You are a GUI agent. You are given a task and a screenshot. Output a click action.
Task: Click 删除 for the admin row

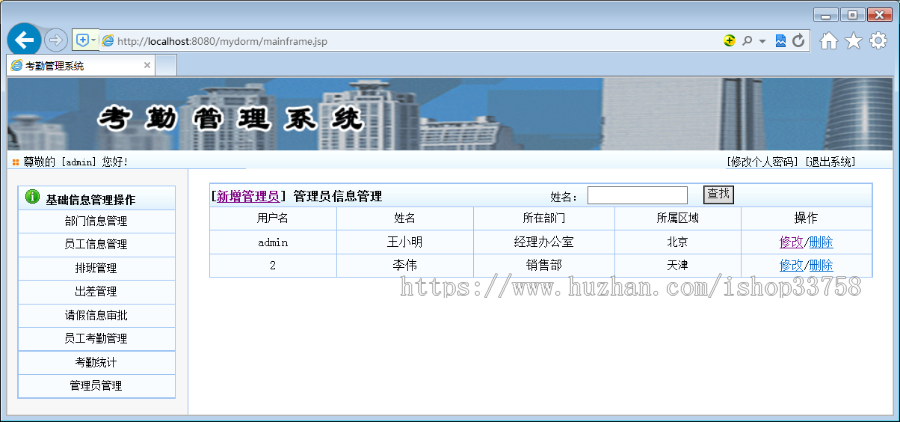pos(821,242)
